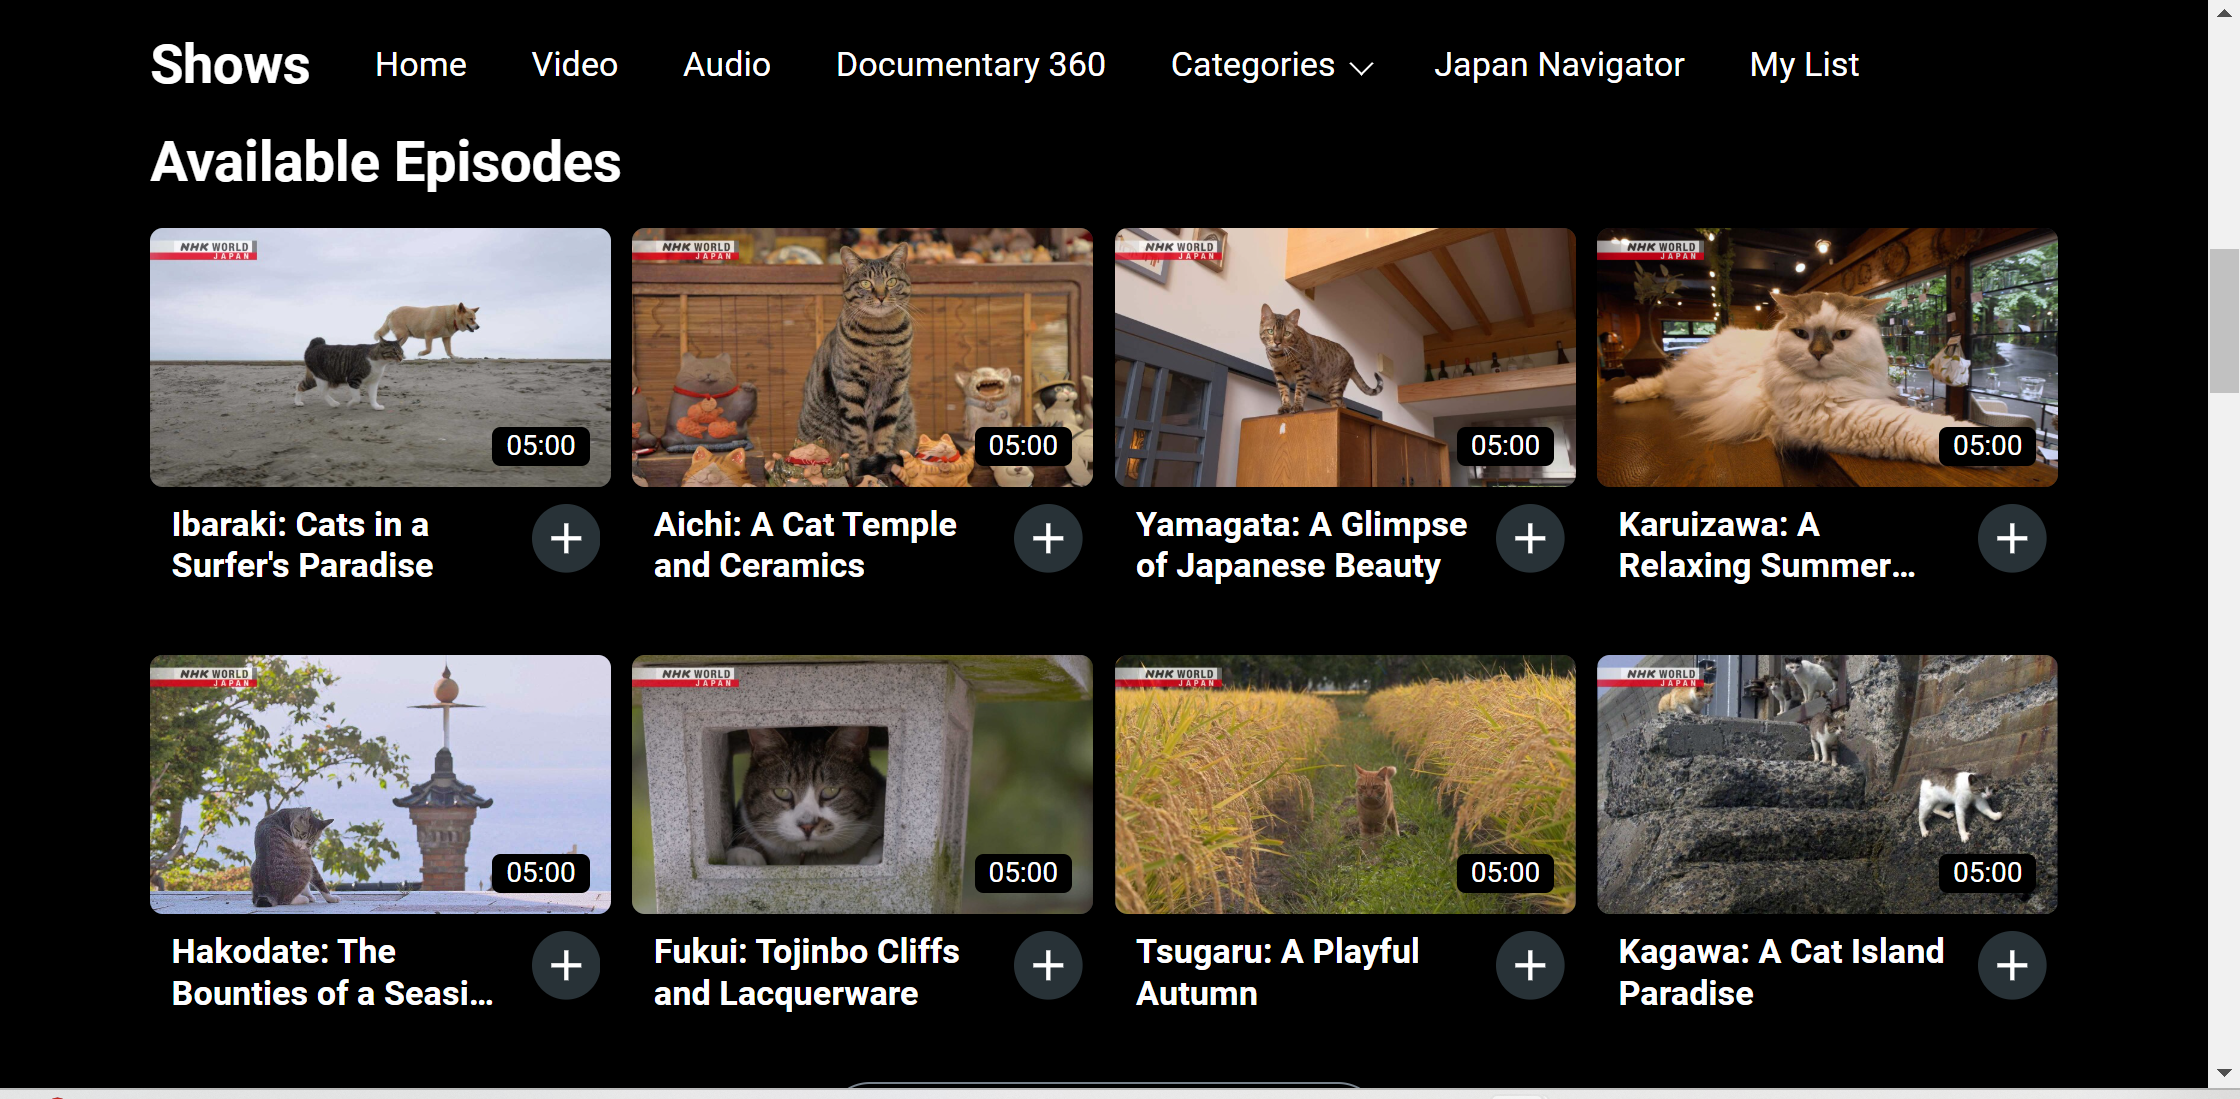Image resolution: width=2240 pixels, height=1099 pixels.
Task: Go to My List page
Action: click(1803, 65)
